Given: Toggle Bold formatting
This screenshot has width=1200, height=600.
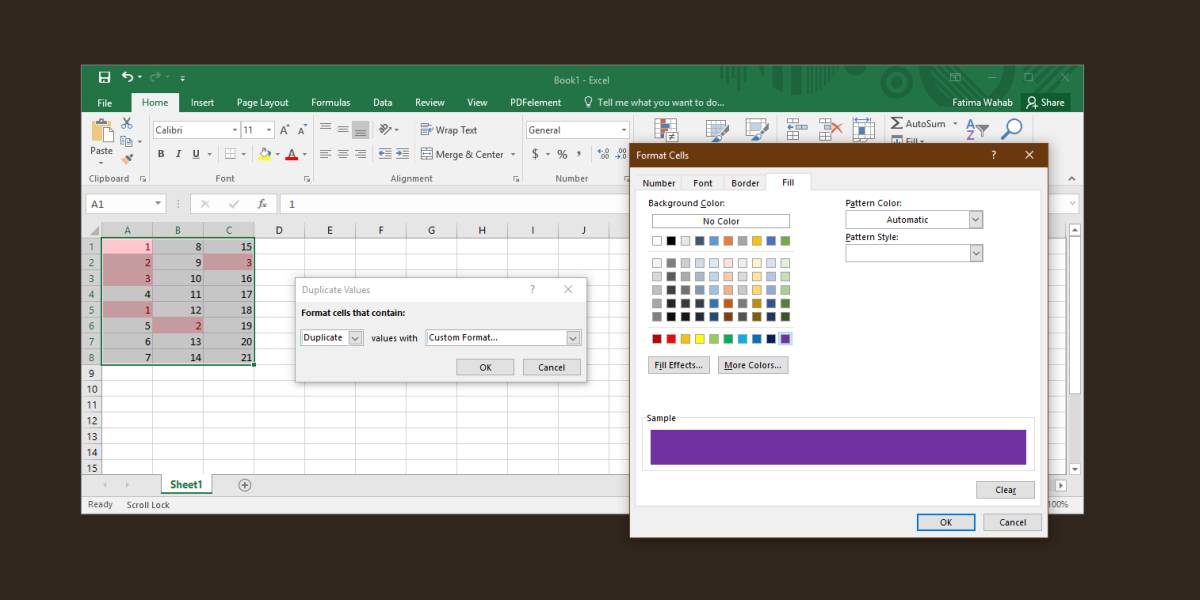Looking at the screenshot, I should 161,154.
